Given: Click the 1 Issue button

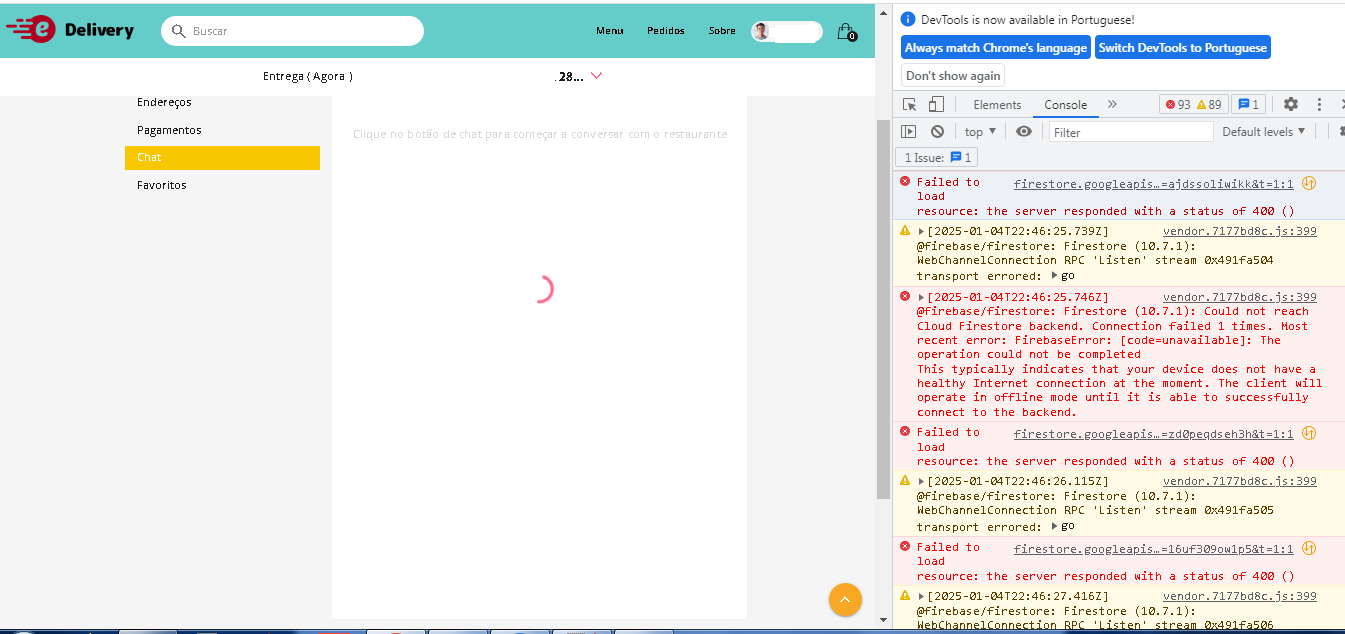Looking at the screenshot, I should (x=936, y=157).
